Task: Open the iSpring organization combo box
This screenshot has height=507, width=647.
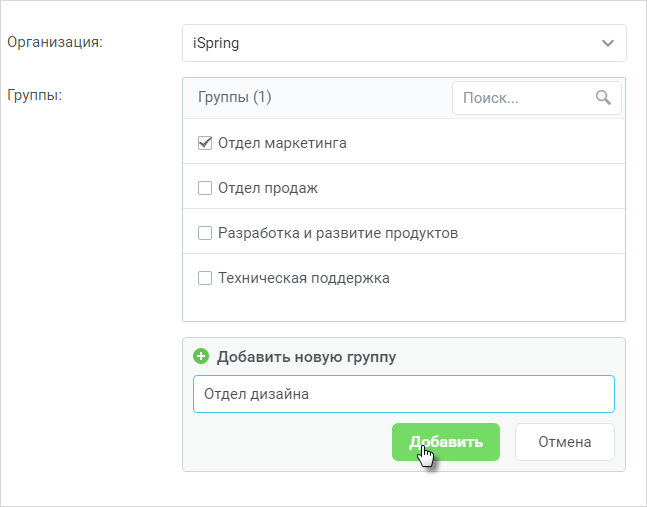Action: (x=404, y=43)
